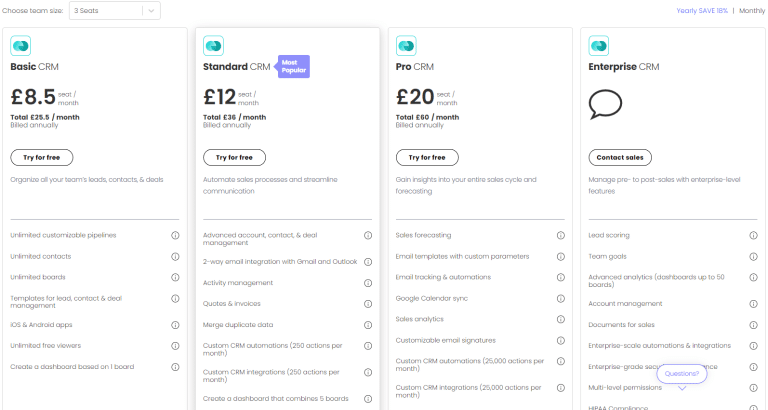Click the dropdown chevron for seats
768x410 pixels.
pos(151,11)
